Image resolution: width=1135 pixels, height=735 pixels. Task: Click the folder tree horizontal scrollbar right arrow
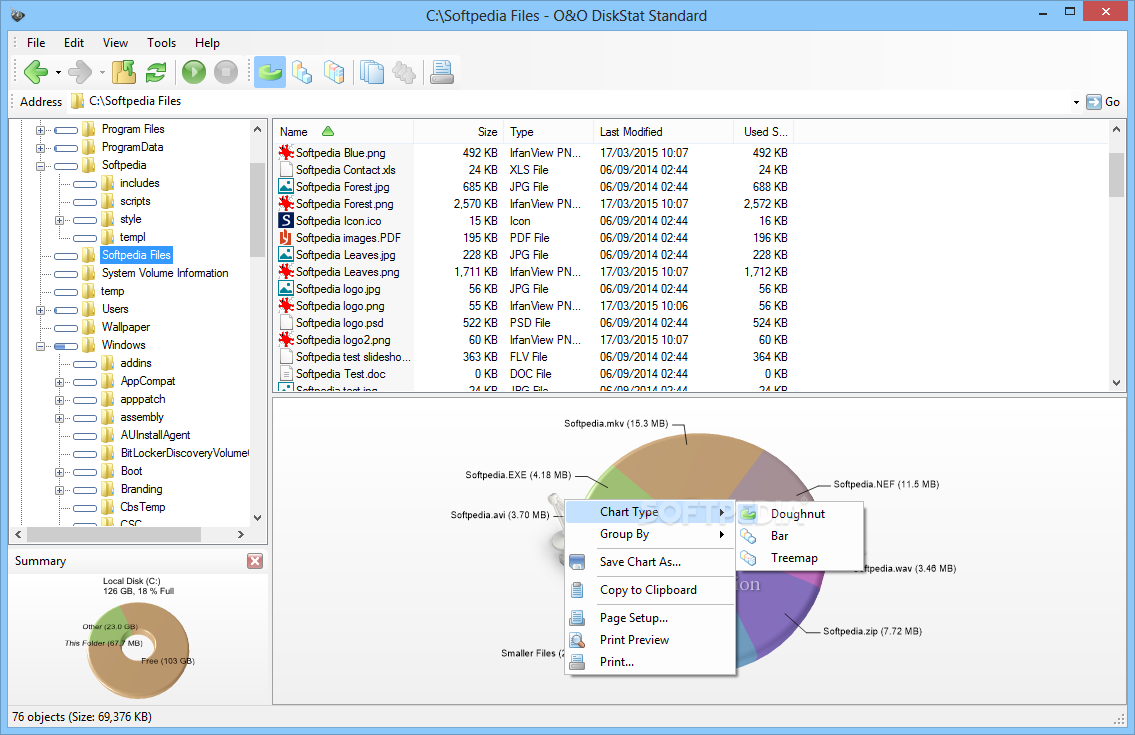click(241, 534)
